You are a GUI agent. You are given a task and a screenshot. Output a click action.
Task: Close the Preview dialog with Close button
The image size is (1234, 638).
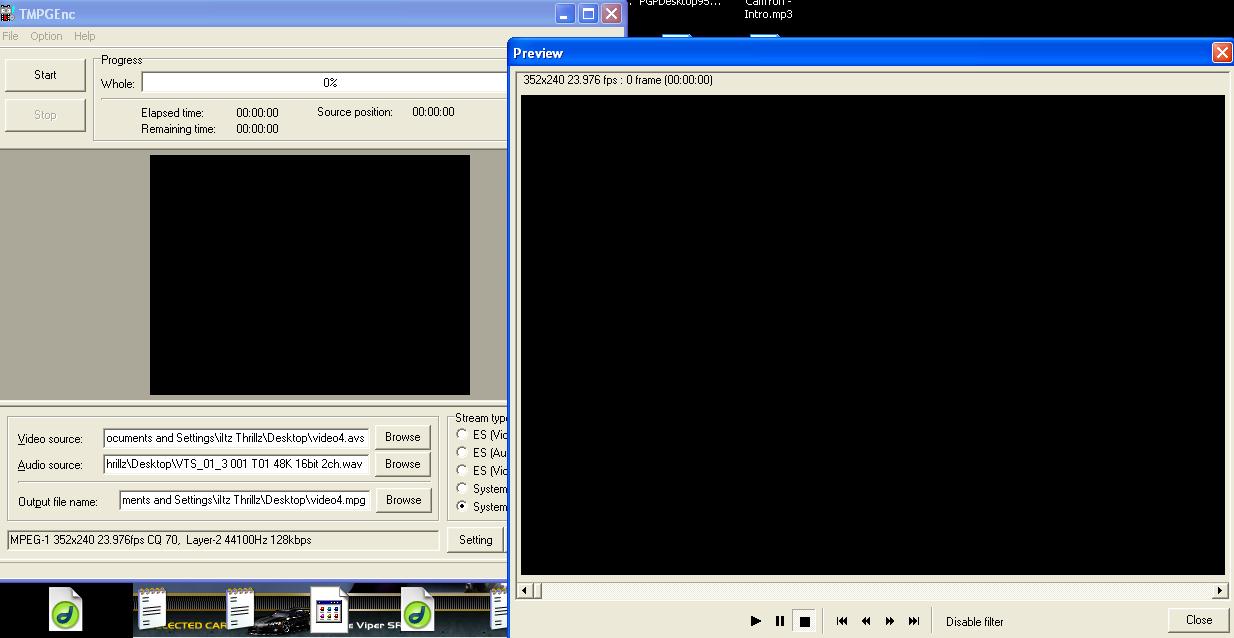pyautogui.click(x=1199, y=620)
